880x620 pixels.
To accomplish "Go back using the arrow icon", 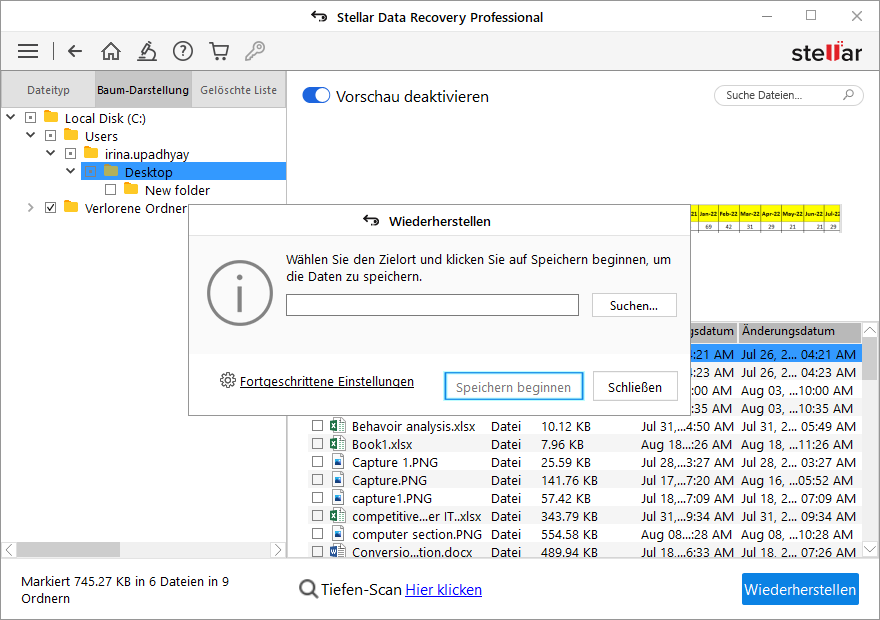I will (x=75, y=52).
